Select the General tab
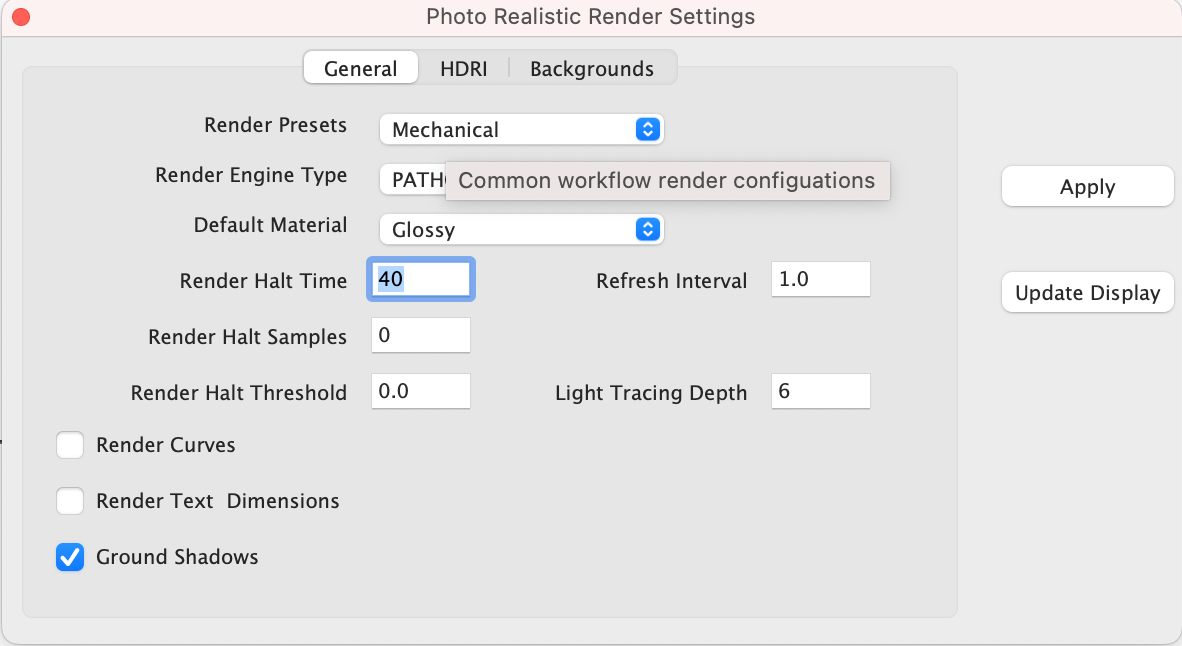This screenshot has height=646, width=1182. click(x=360, y=68)
